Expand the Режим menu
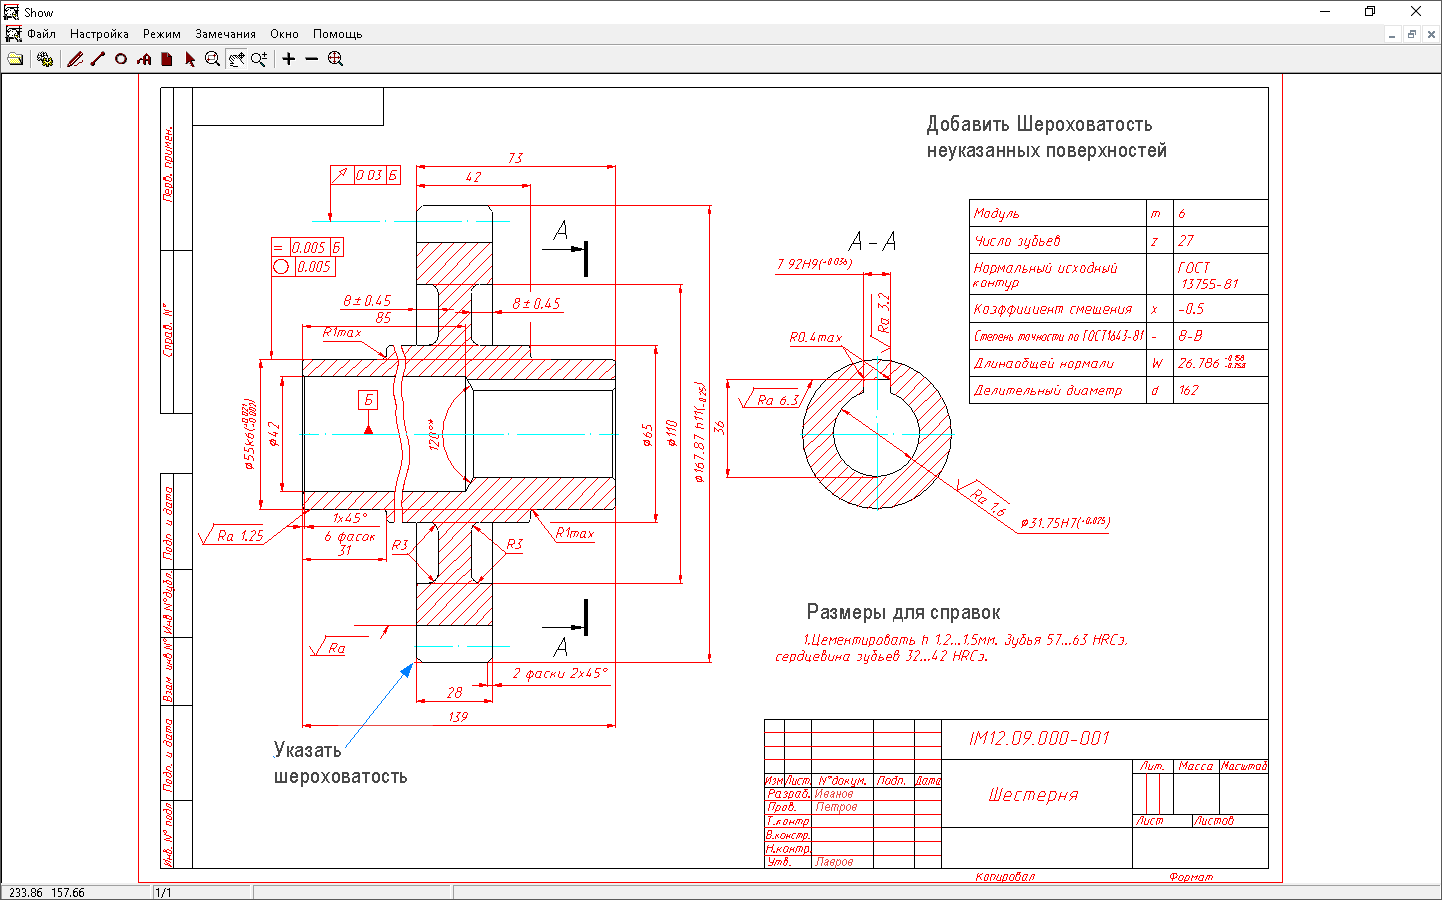The width and height of the screenshot is (1442, 900). pyautogui.click(x=162, y=34)
